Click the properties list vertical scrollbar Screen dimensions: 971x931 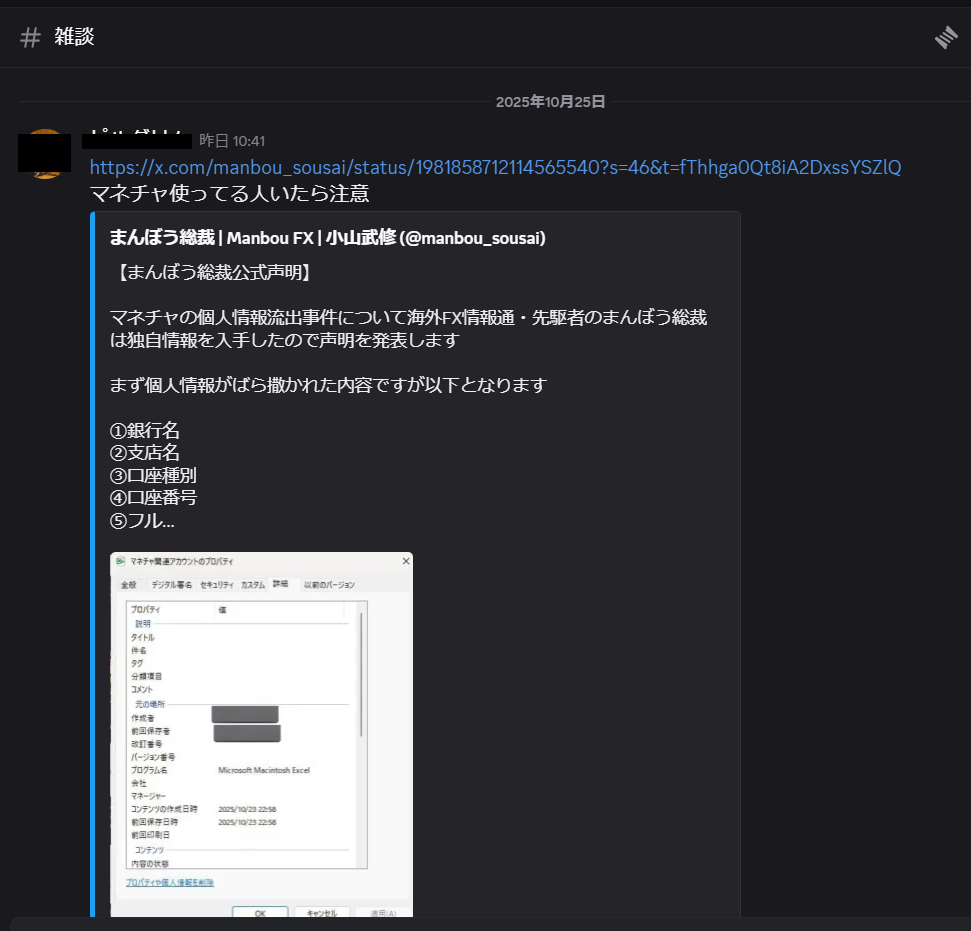360,680
